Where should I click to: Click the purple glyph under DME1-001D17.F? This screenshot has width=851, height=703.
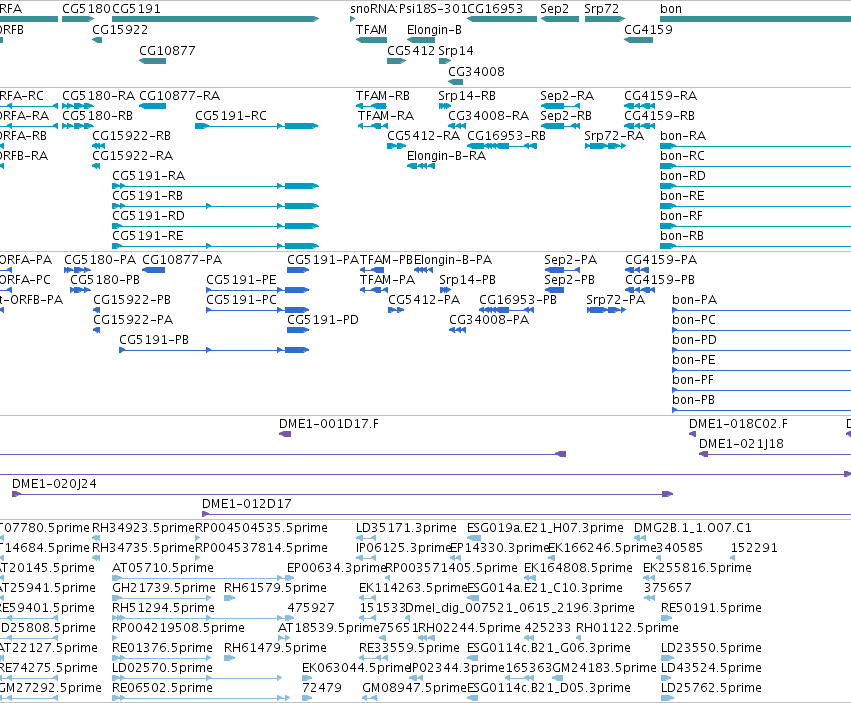pyautogui.click(x=285, y=434)
